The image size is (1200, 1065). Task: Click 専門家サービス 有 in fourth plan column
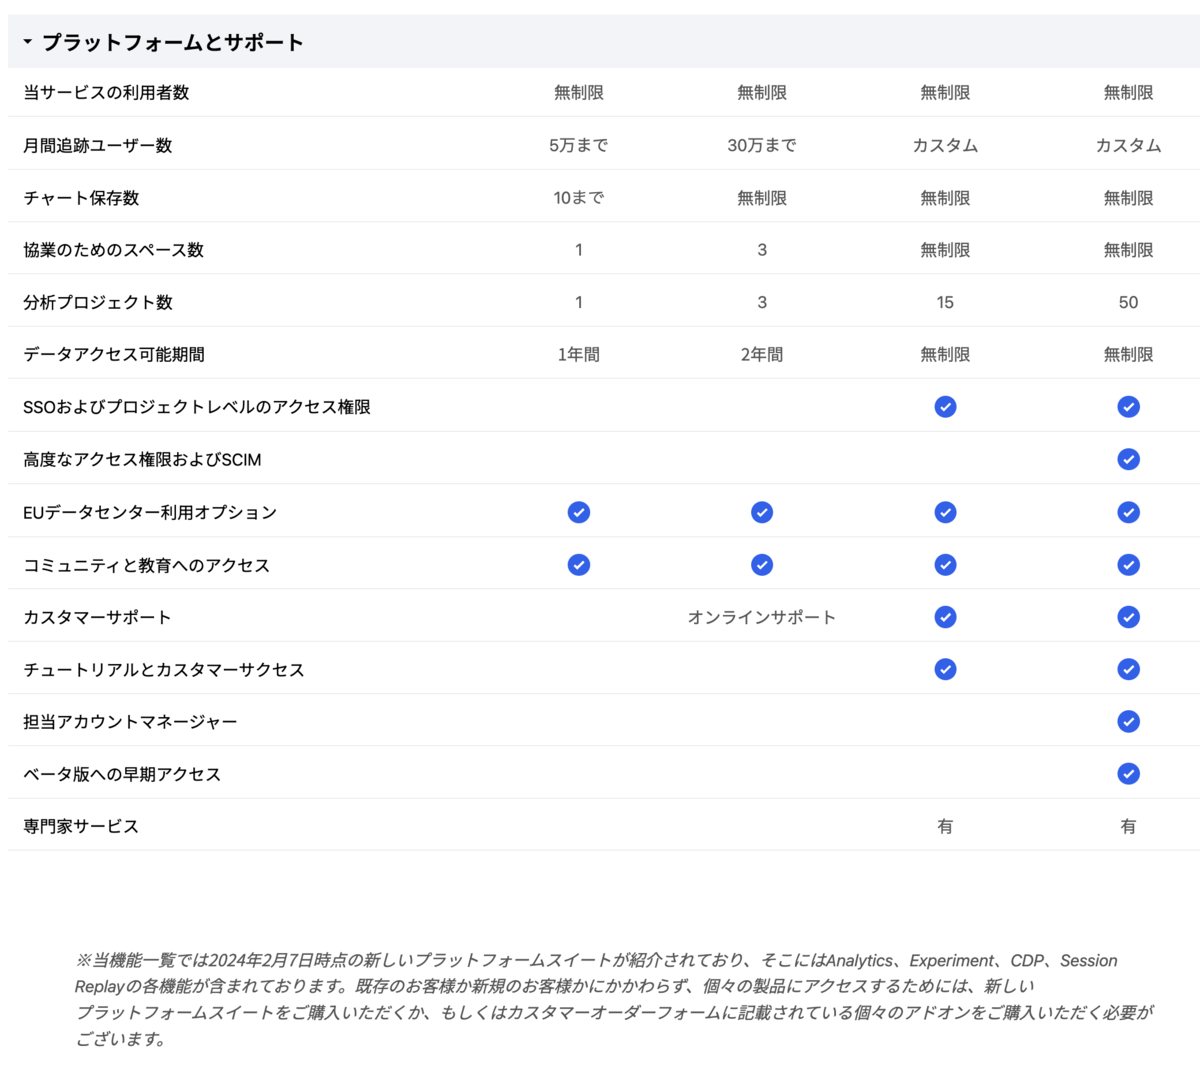pyautogui.click(x=1128, y=826)
